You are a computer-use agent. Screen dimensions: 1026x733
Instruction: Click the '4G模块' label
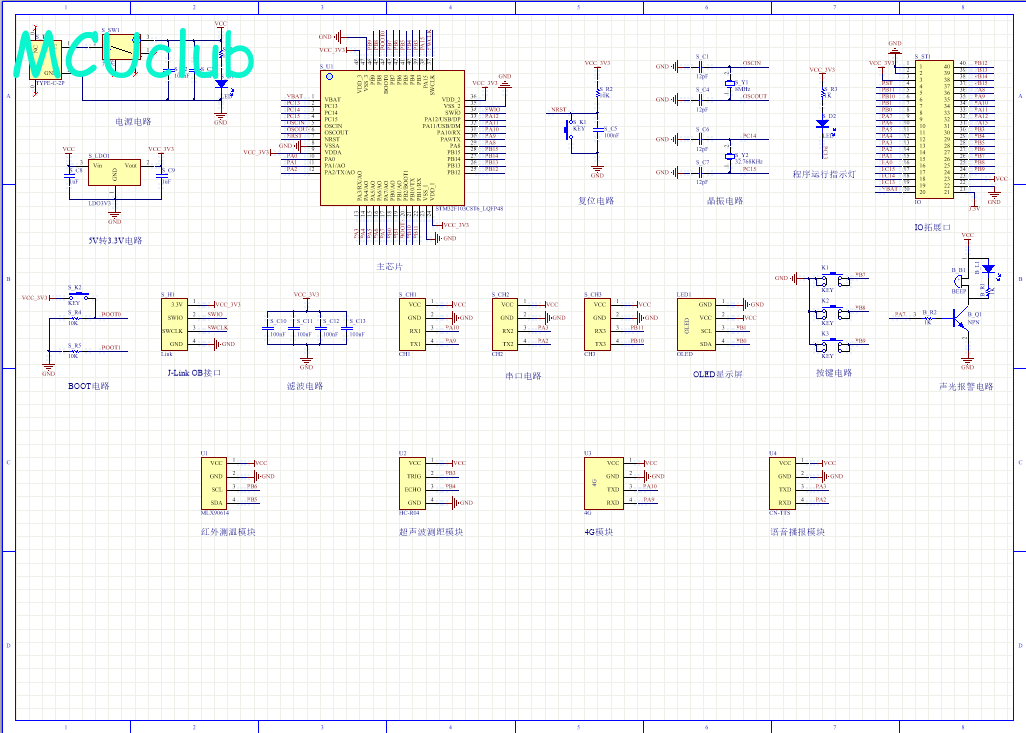tap(599, 532)
